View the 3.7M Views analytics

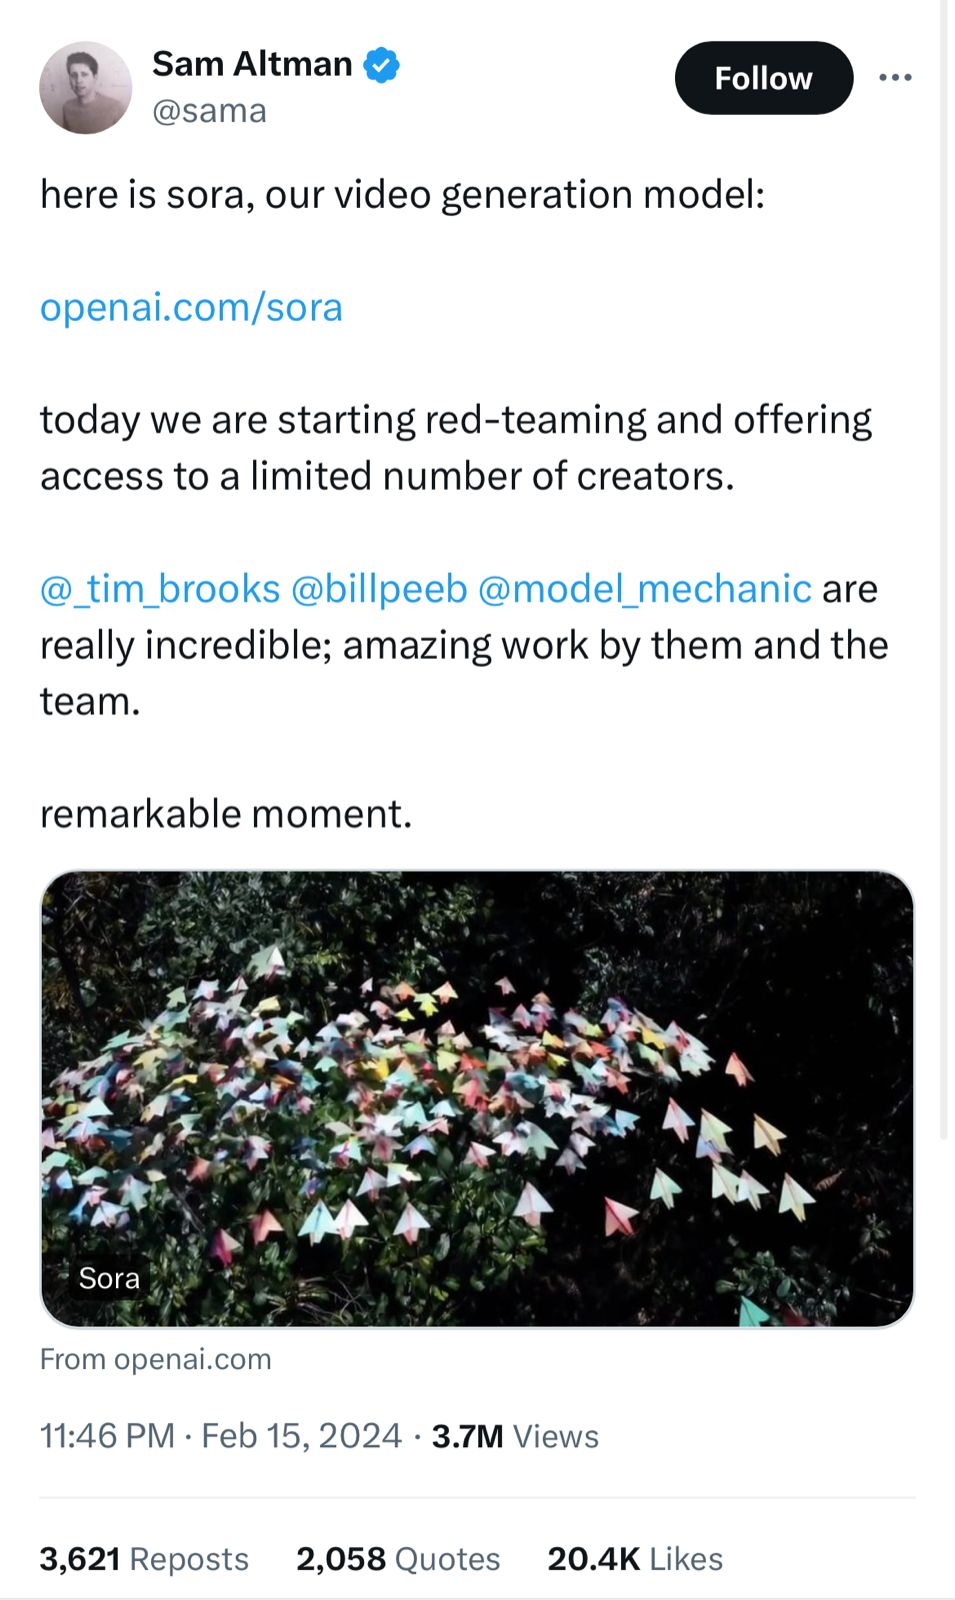click(515, 1436)
